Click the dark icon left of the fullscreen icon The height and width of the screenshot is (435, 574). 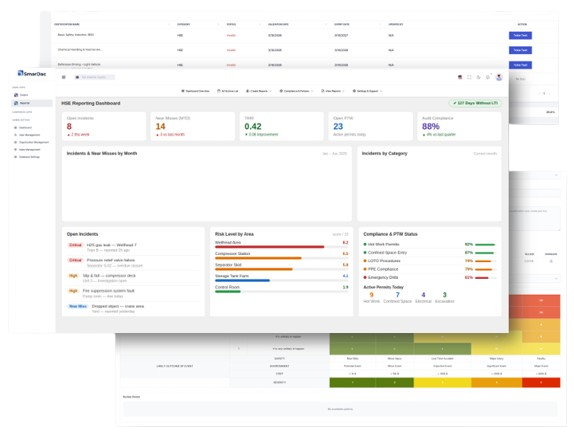click(x=460, y=77)
